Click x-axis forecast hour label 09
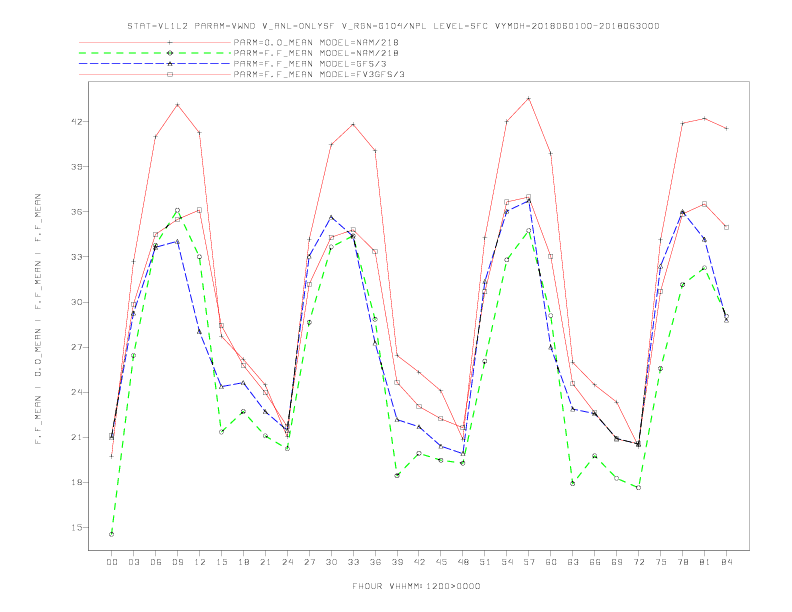The image size is (792, 612). (x=177, y=562)
